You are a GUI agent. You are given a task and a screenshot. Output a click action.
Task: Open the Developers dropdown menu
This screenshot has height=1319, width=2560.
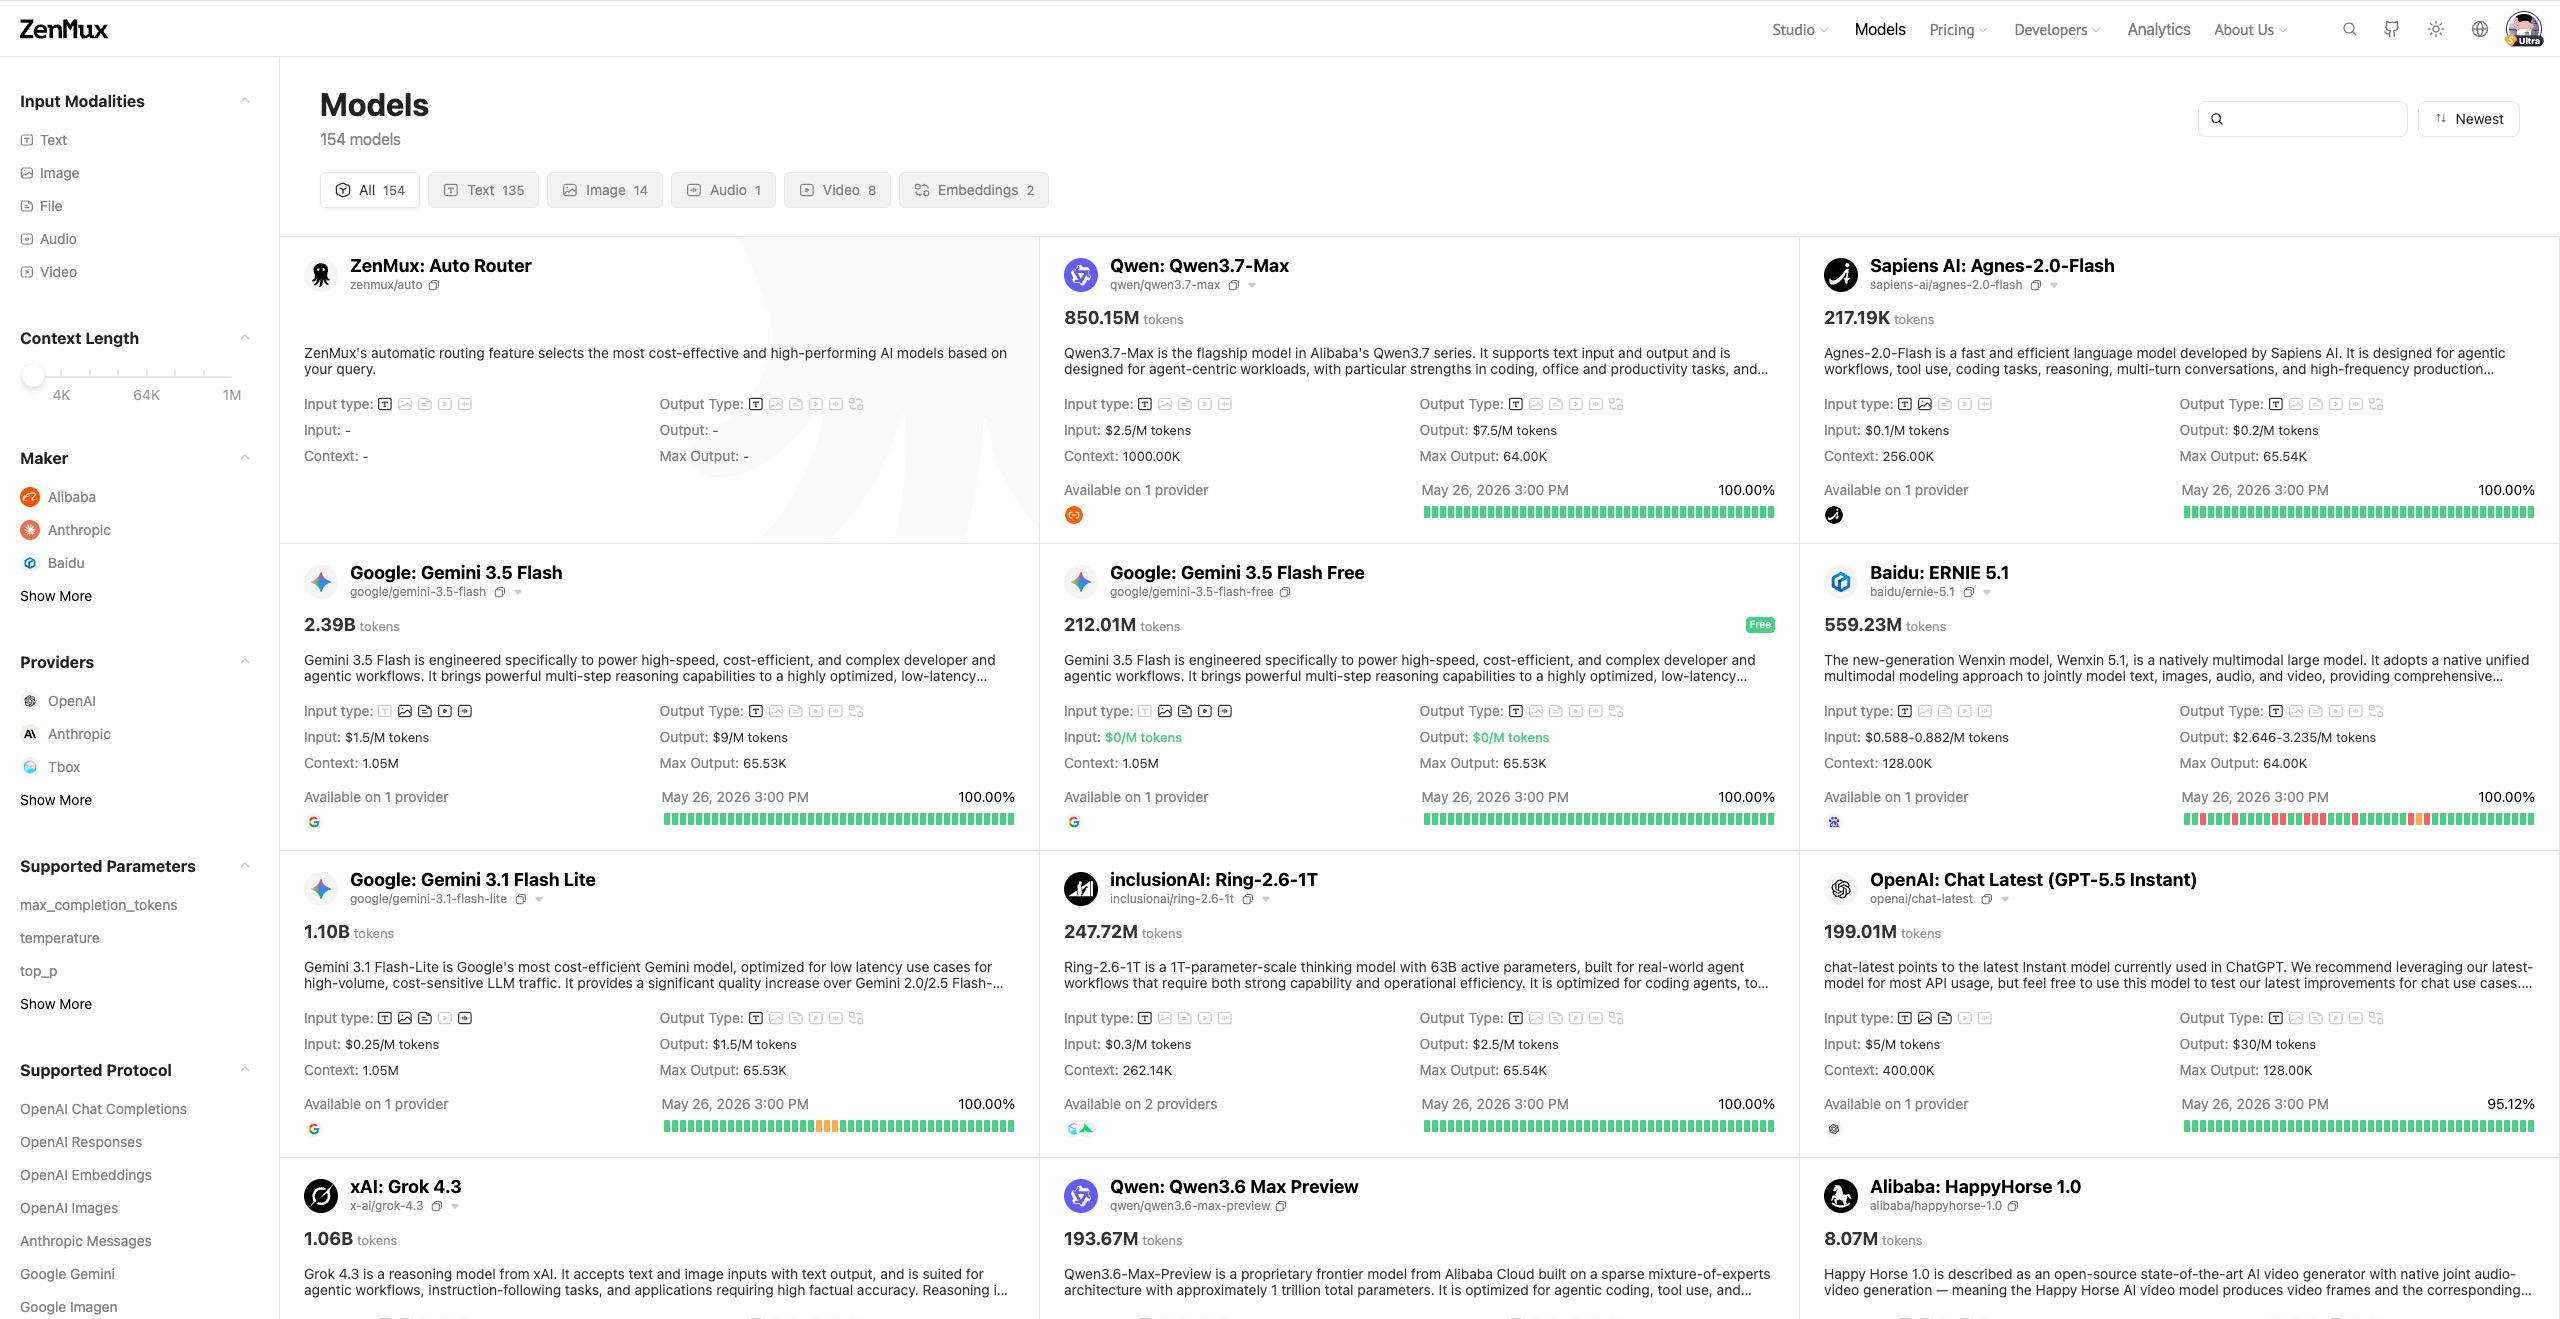point(2057,30)
